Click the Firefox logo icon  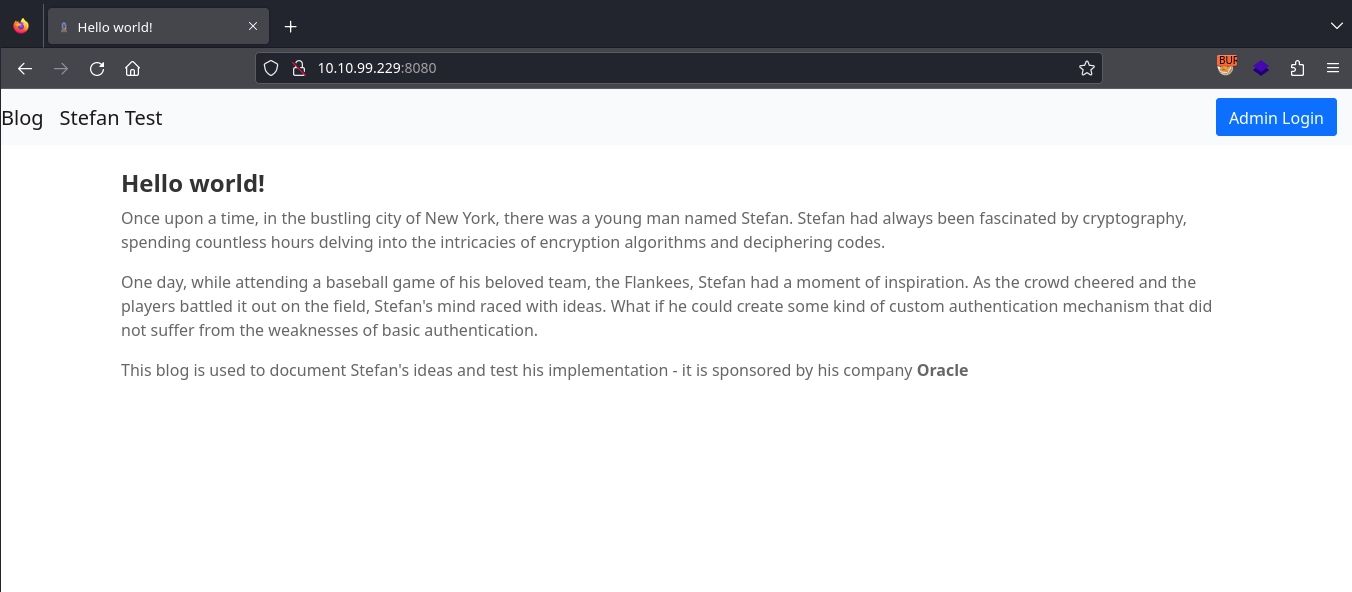click(x=21, y=27)
